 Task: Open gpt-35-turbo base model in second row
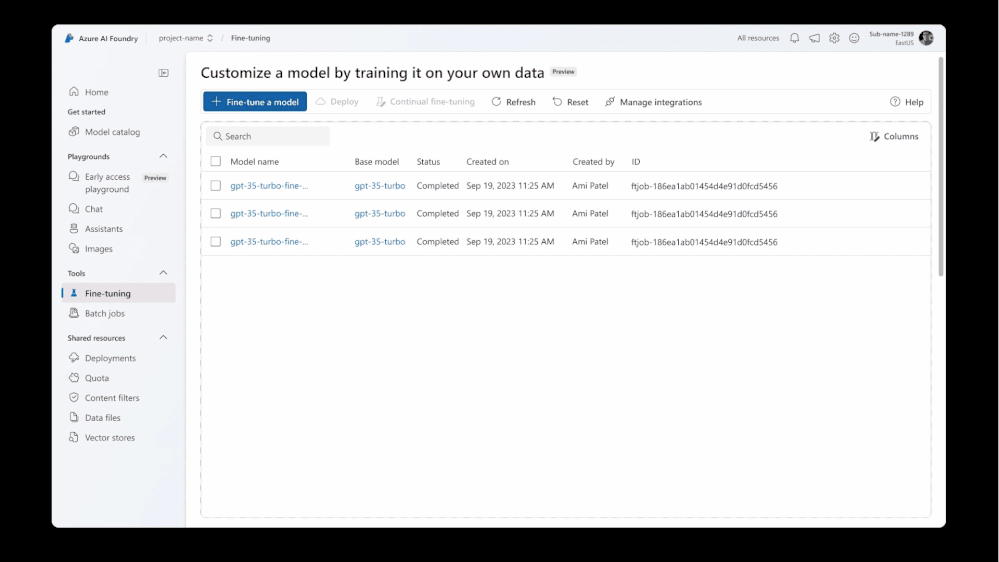tap(380, 213)
